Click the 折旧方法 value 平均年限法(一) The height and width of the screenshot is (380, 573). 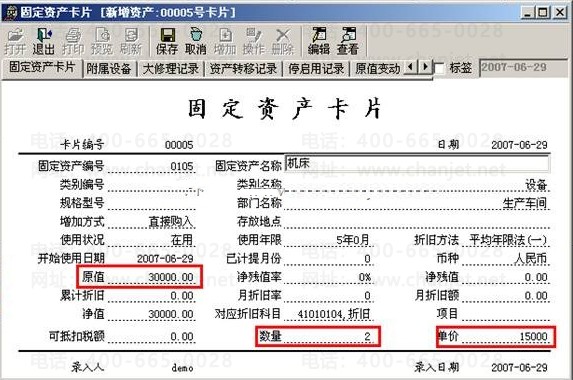point(508,240)
